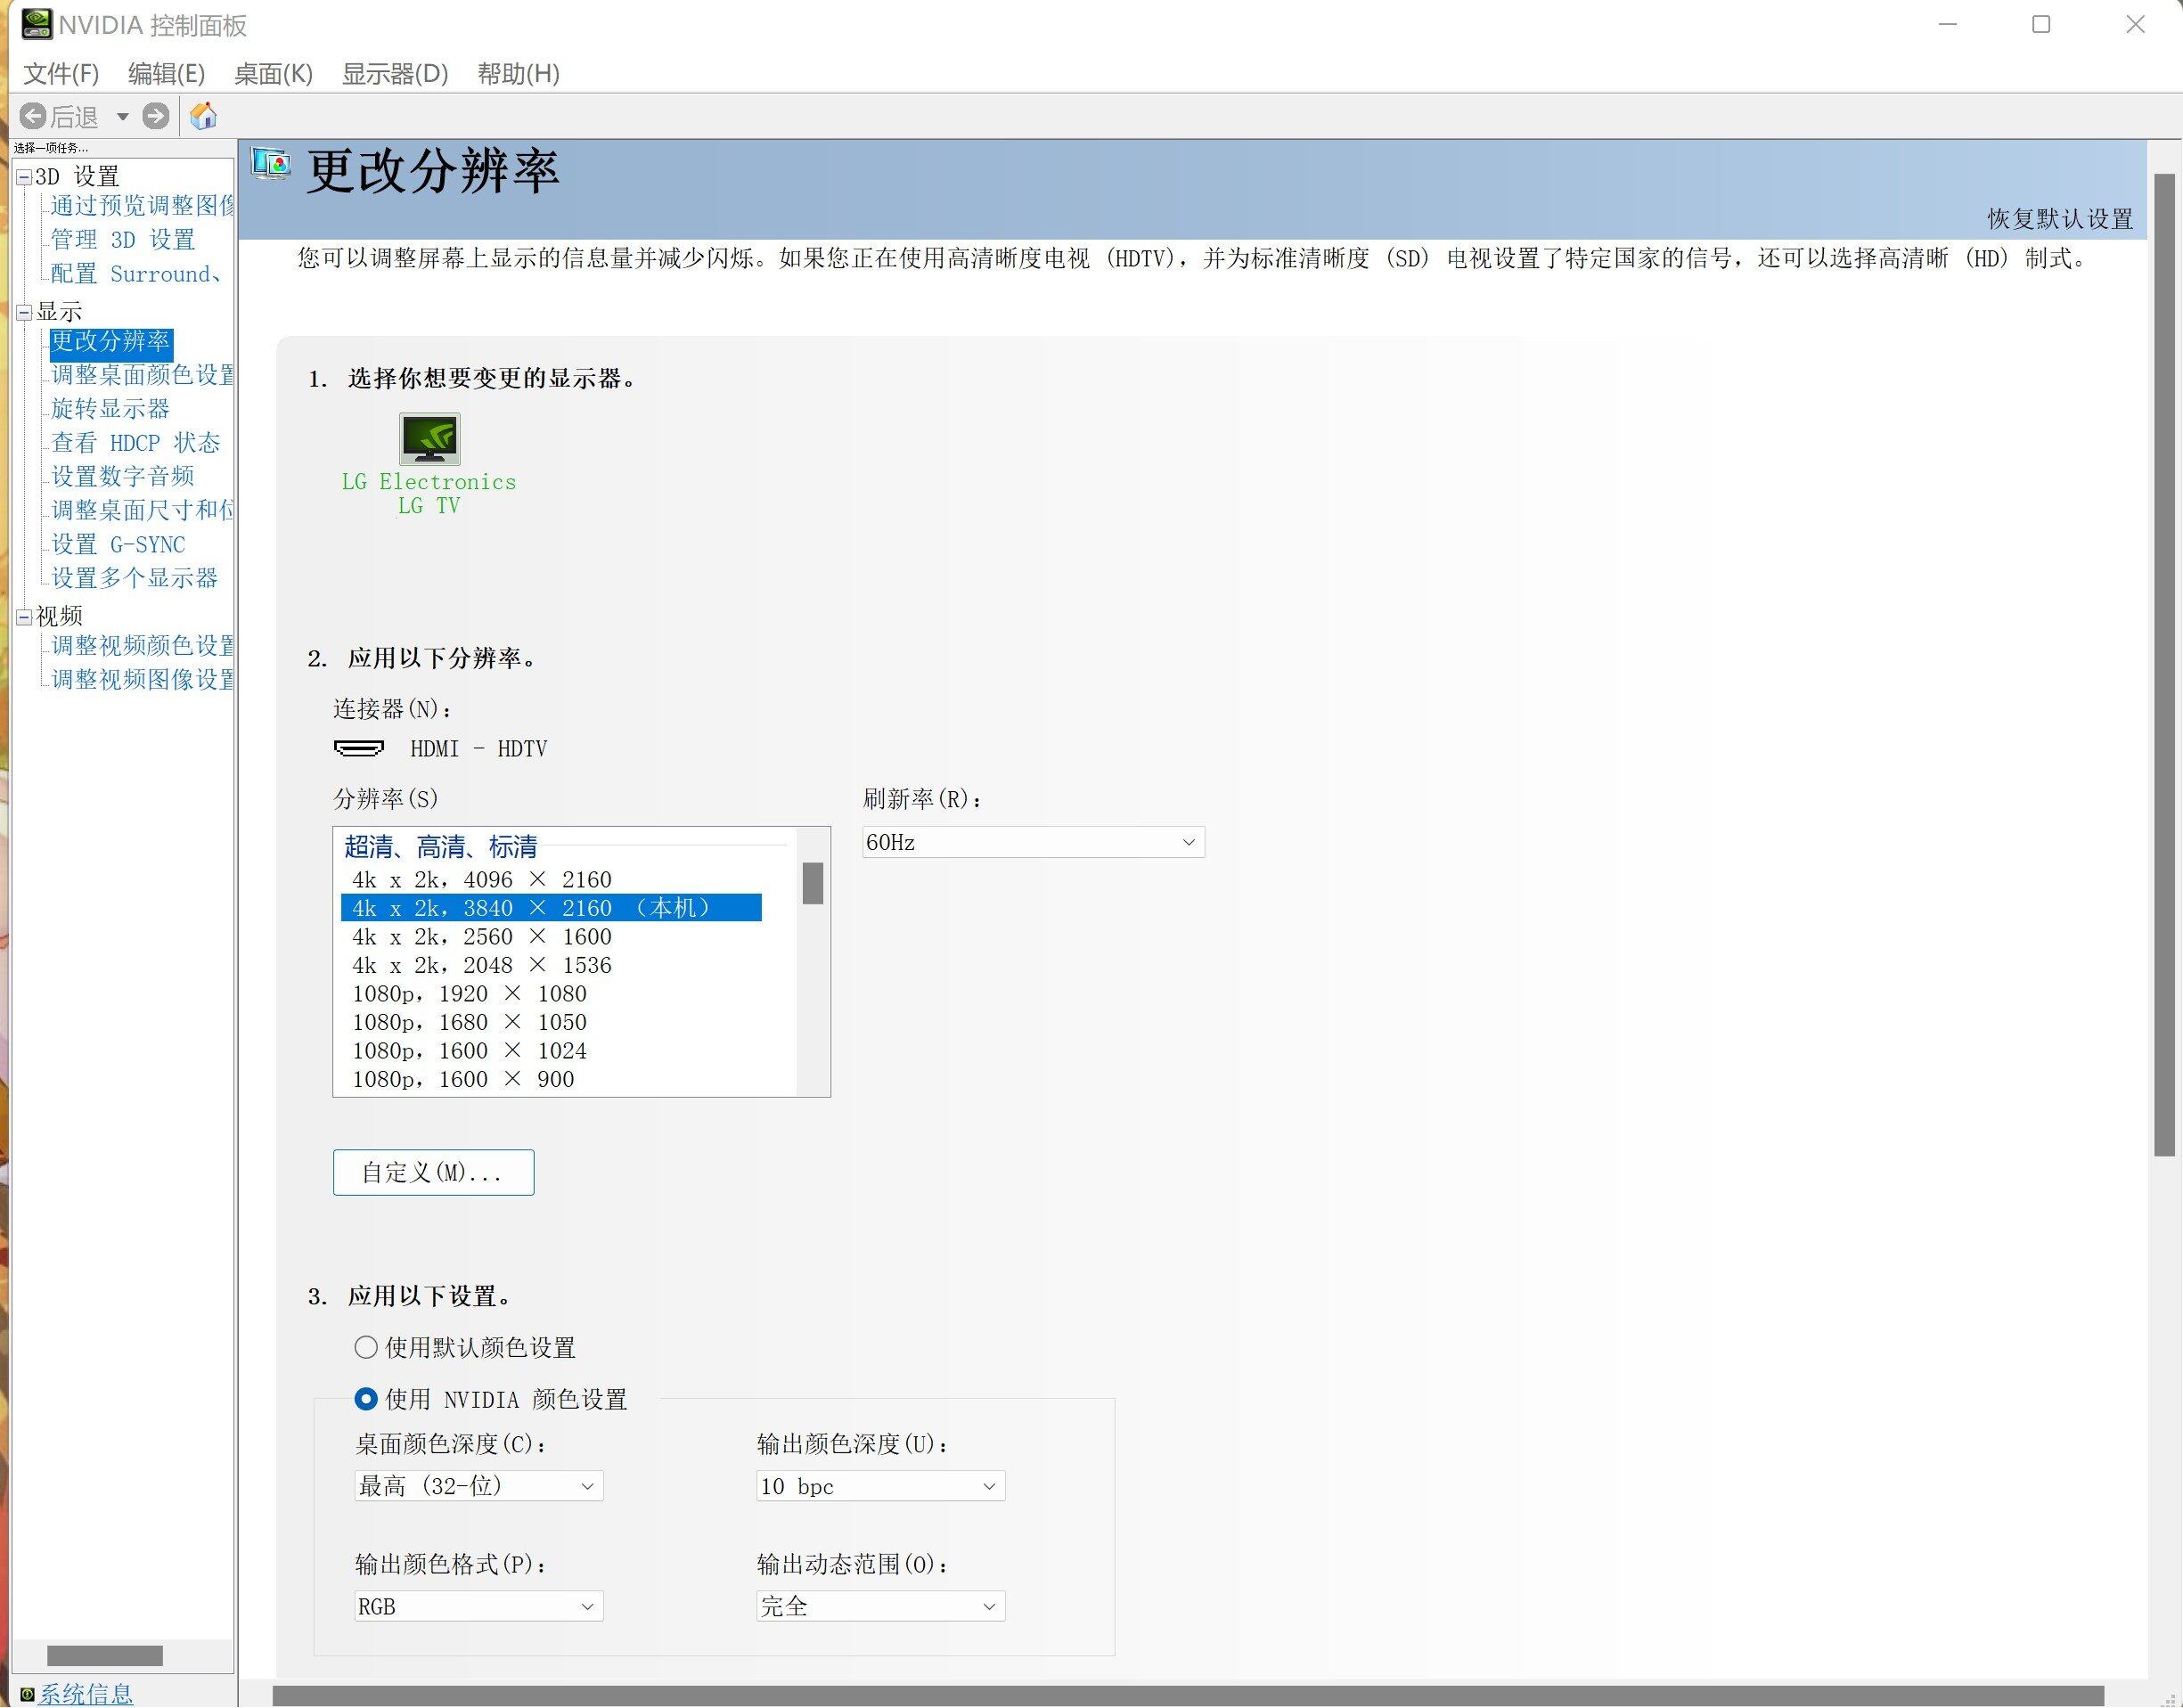Click the main panel horizontal scrollbar
Screen dimensions: 2183x1708
pyautogui.click(x=1188, y=1696)
